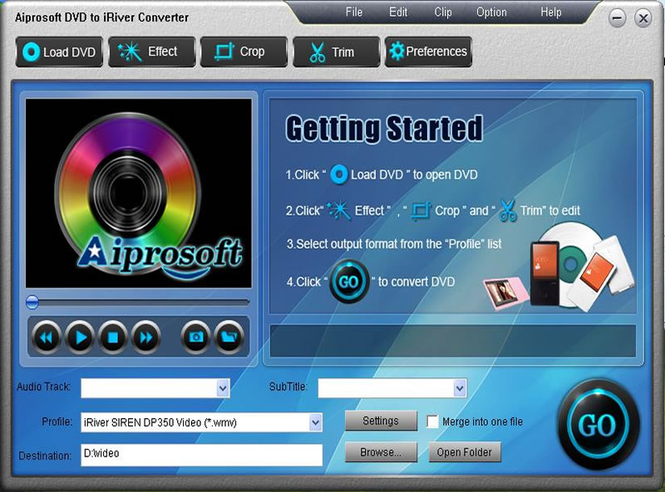The height and width of the screenshot is (492, 665).
Task: Click the fast forward button
Action: [x=146, y=338]
